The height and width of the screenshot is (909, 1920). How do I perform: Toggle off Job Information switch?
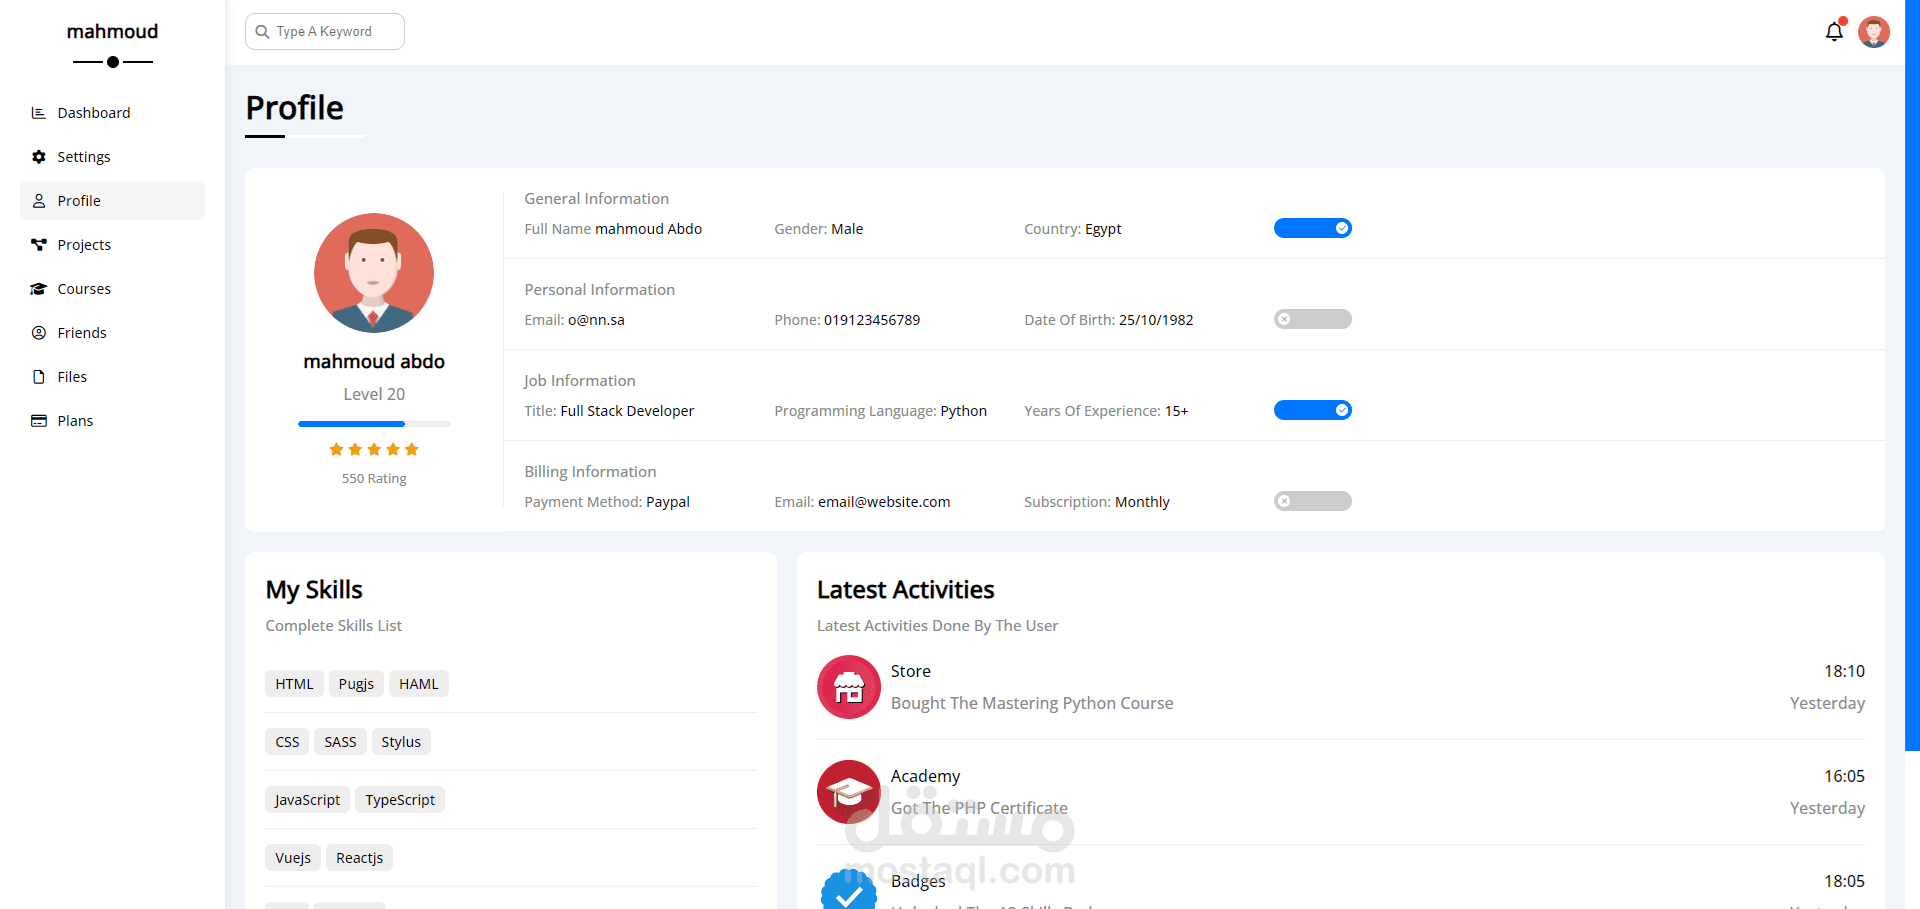point(1312,410)
